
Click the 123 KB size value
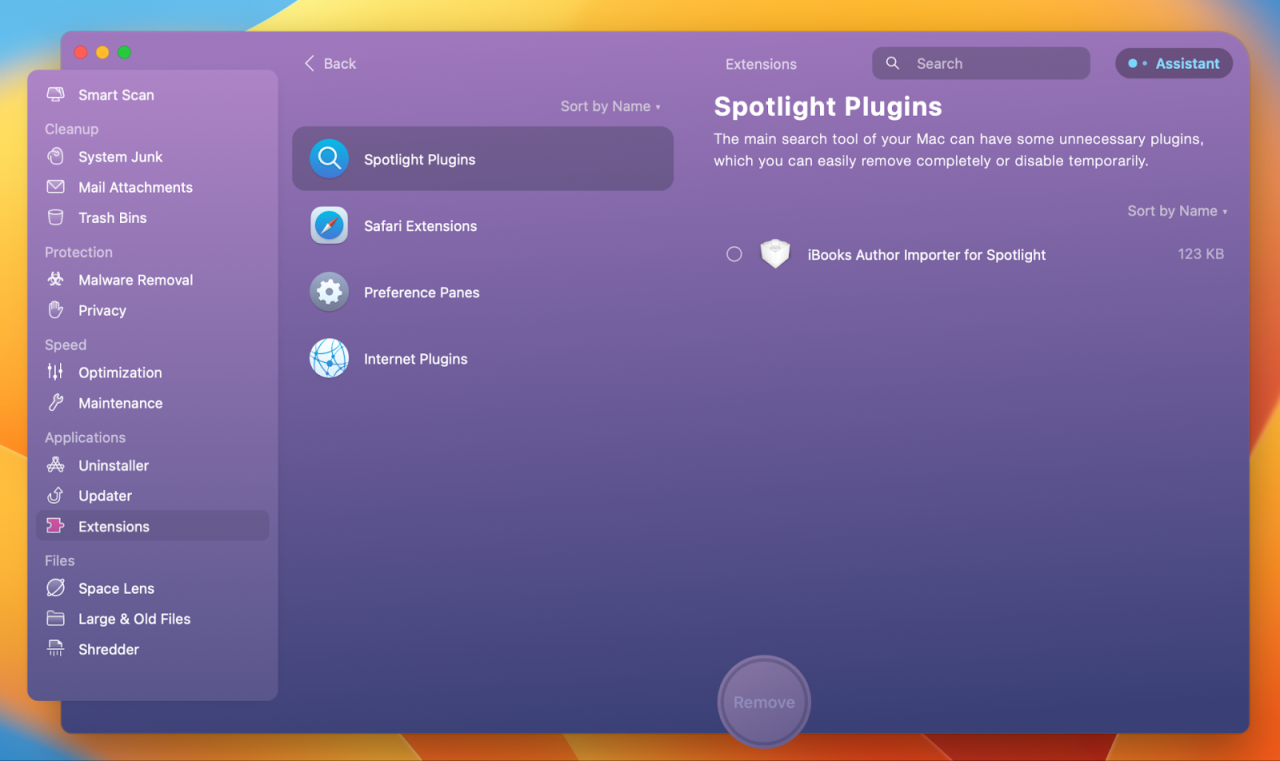[1201, 254]
